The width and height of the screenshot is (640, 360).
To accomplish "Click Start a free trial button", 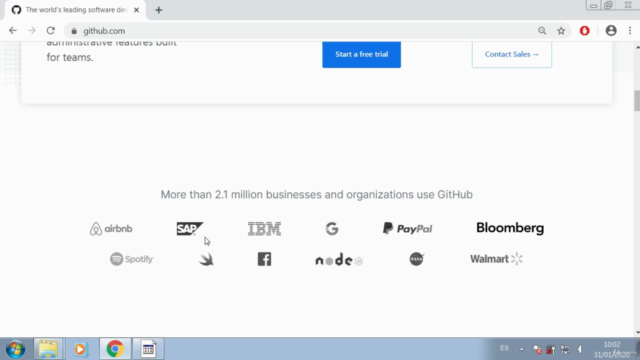I will coord(361,54).
